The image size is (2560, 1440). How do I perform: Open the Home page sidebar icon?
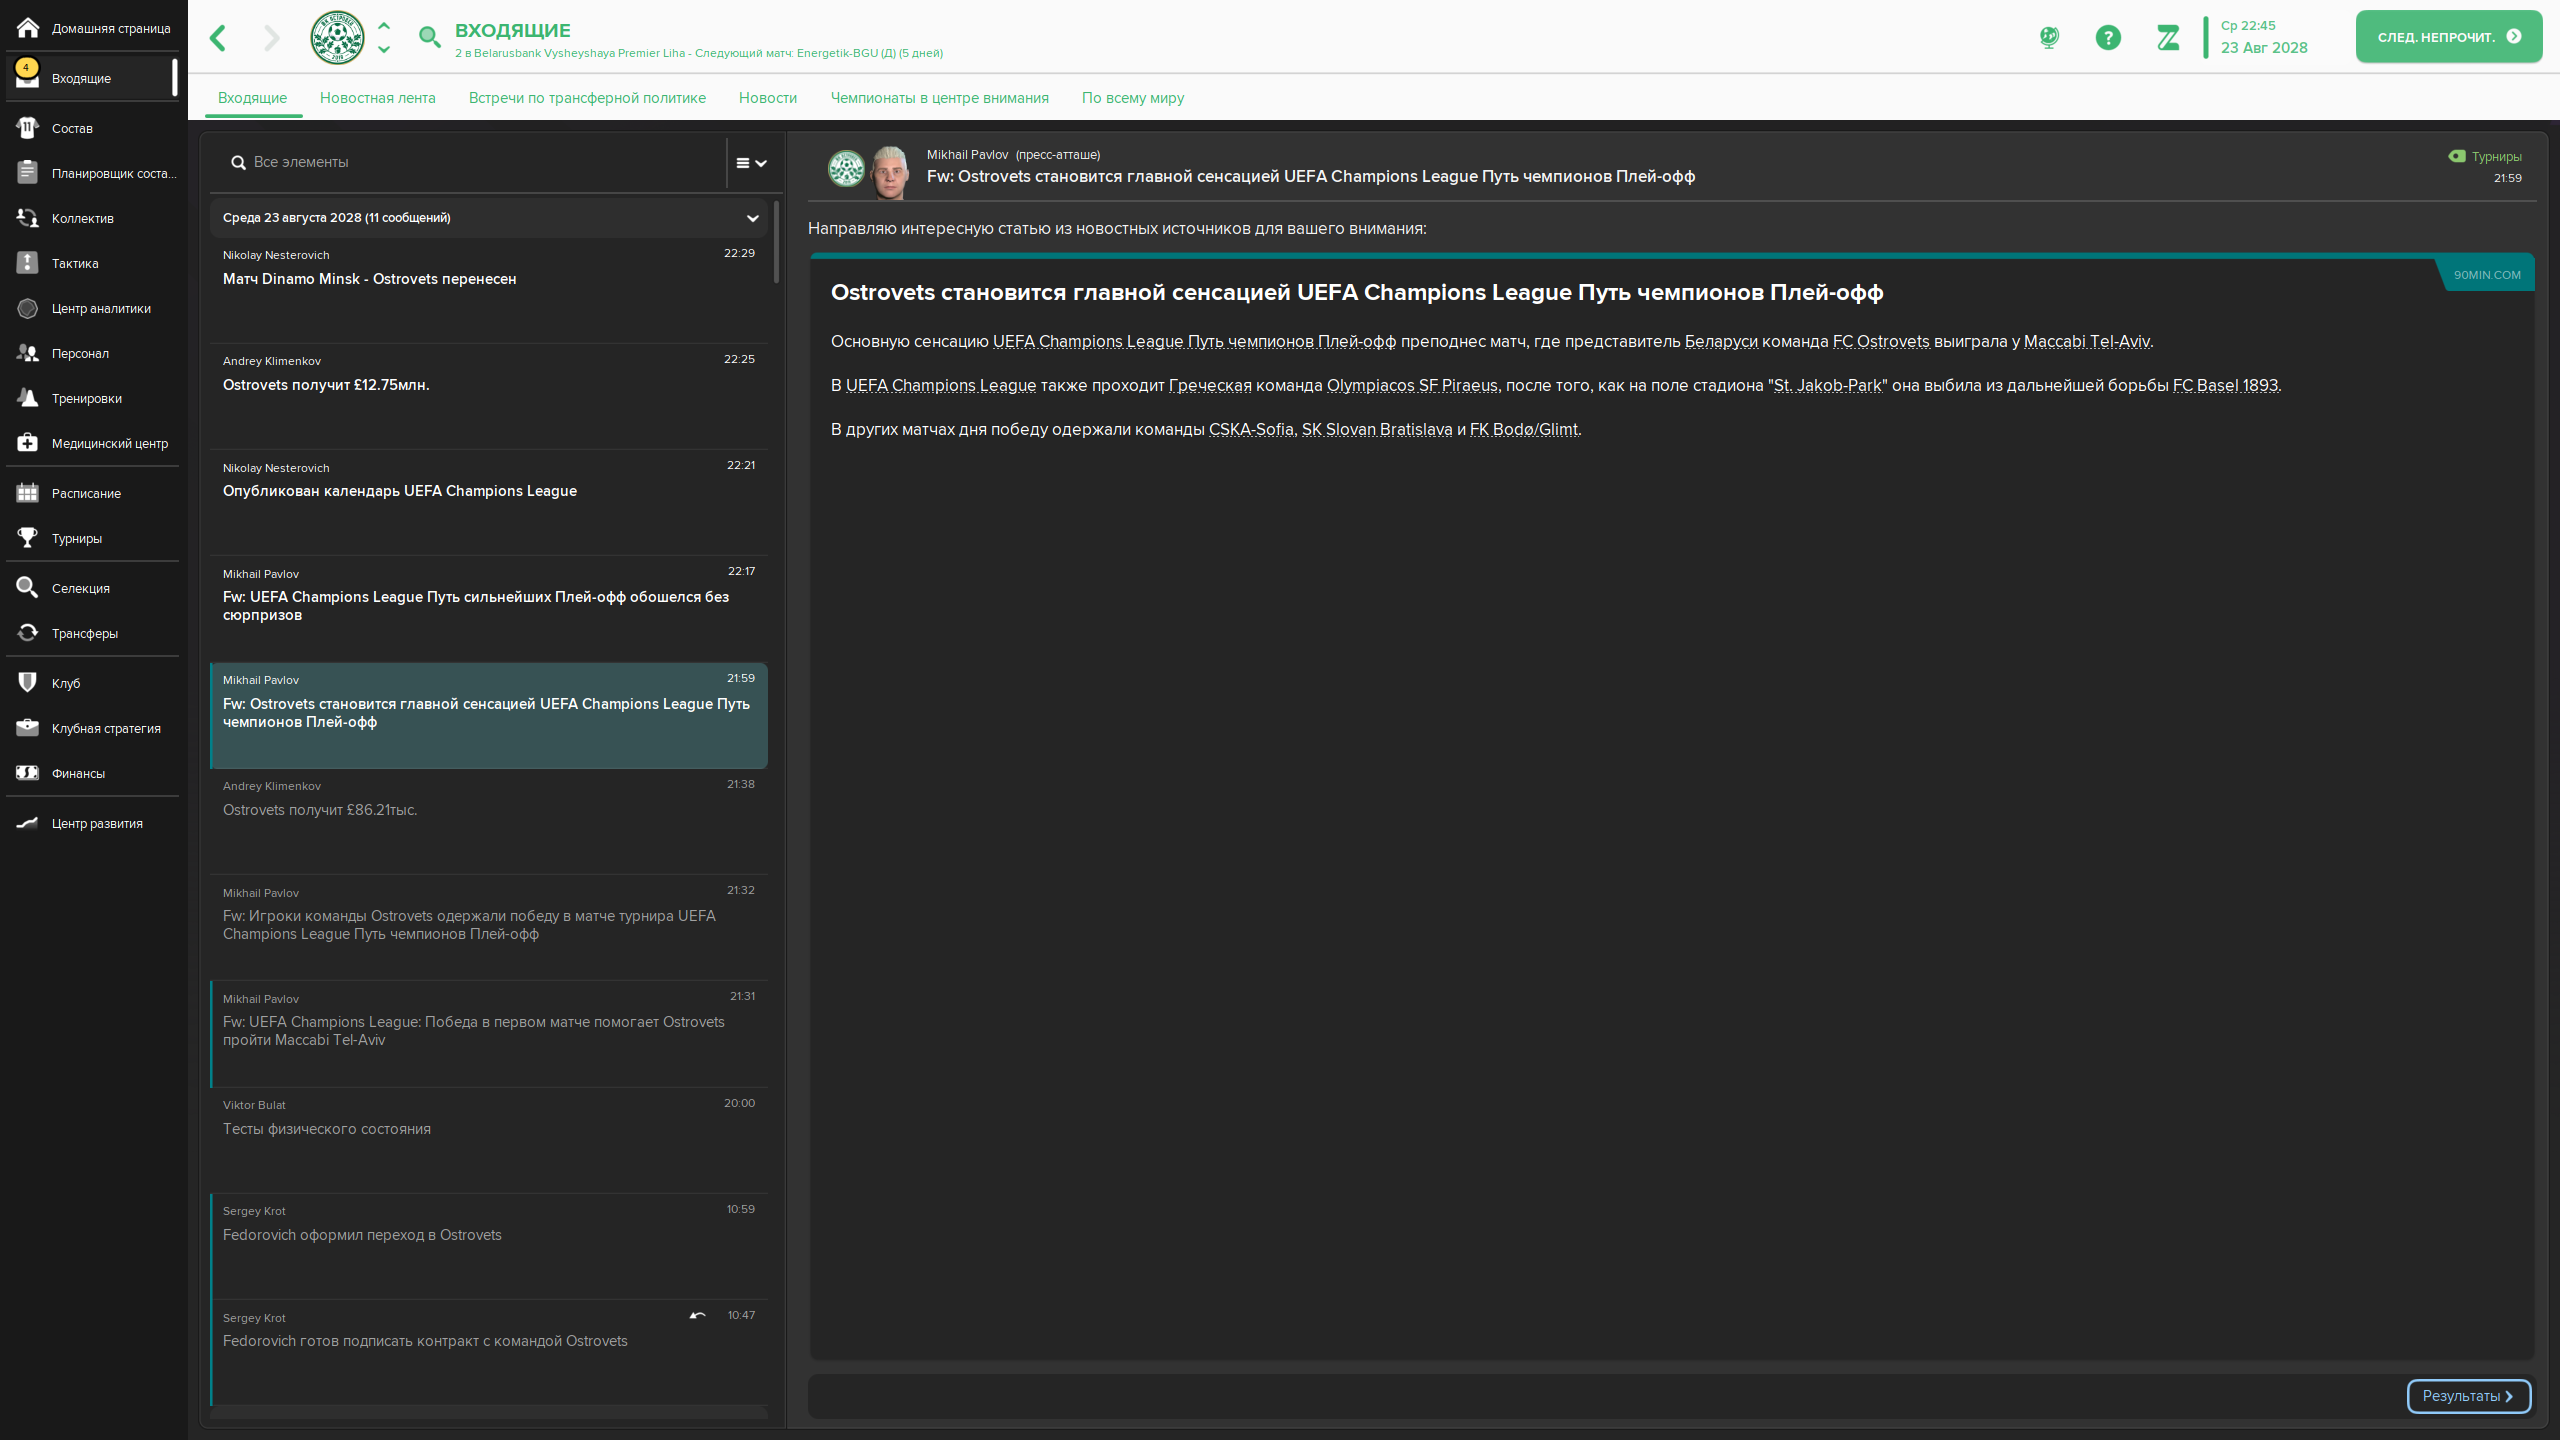[28, 28]
